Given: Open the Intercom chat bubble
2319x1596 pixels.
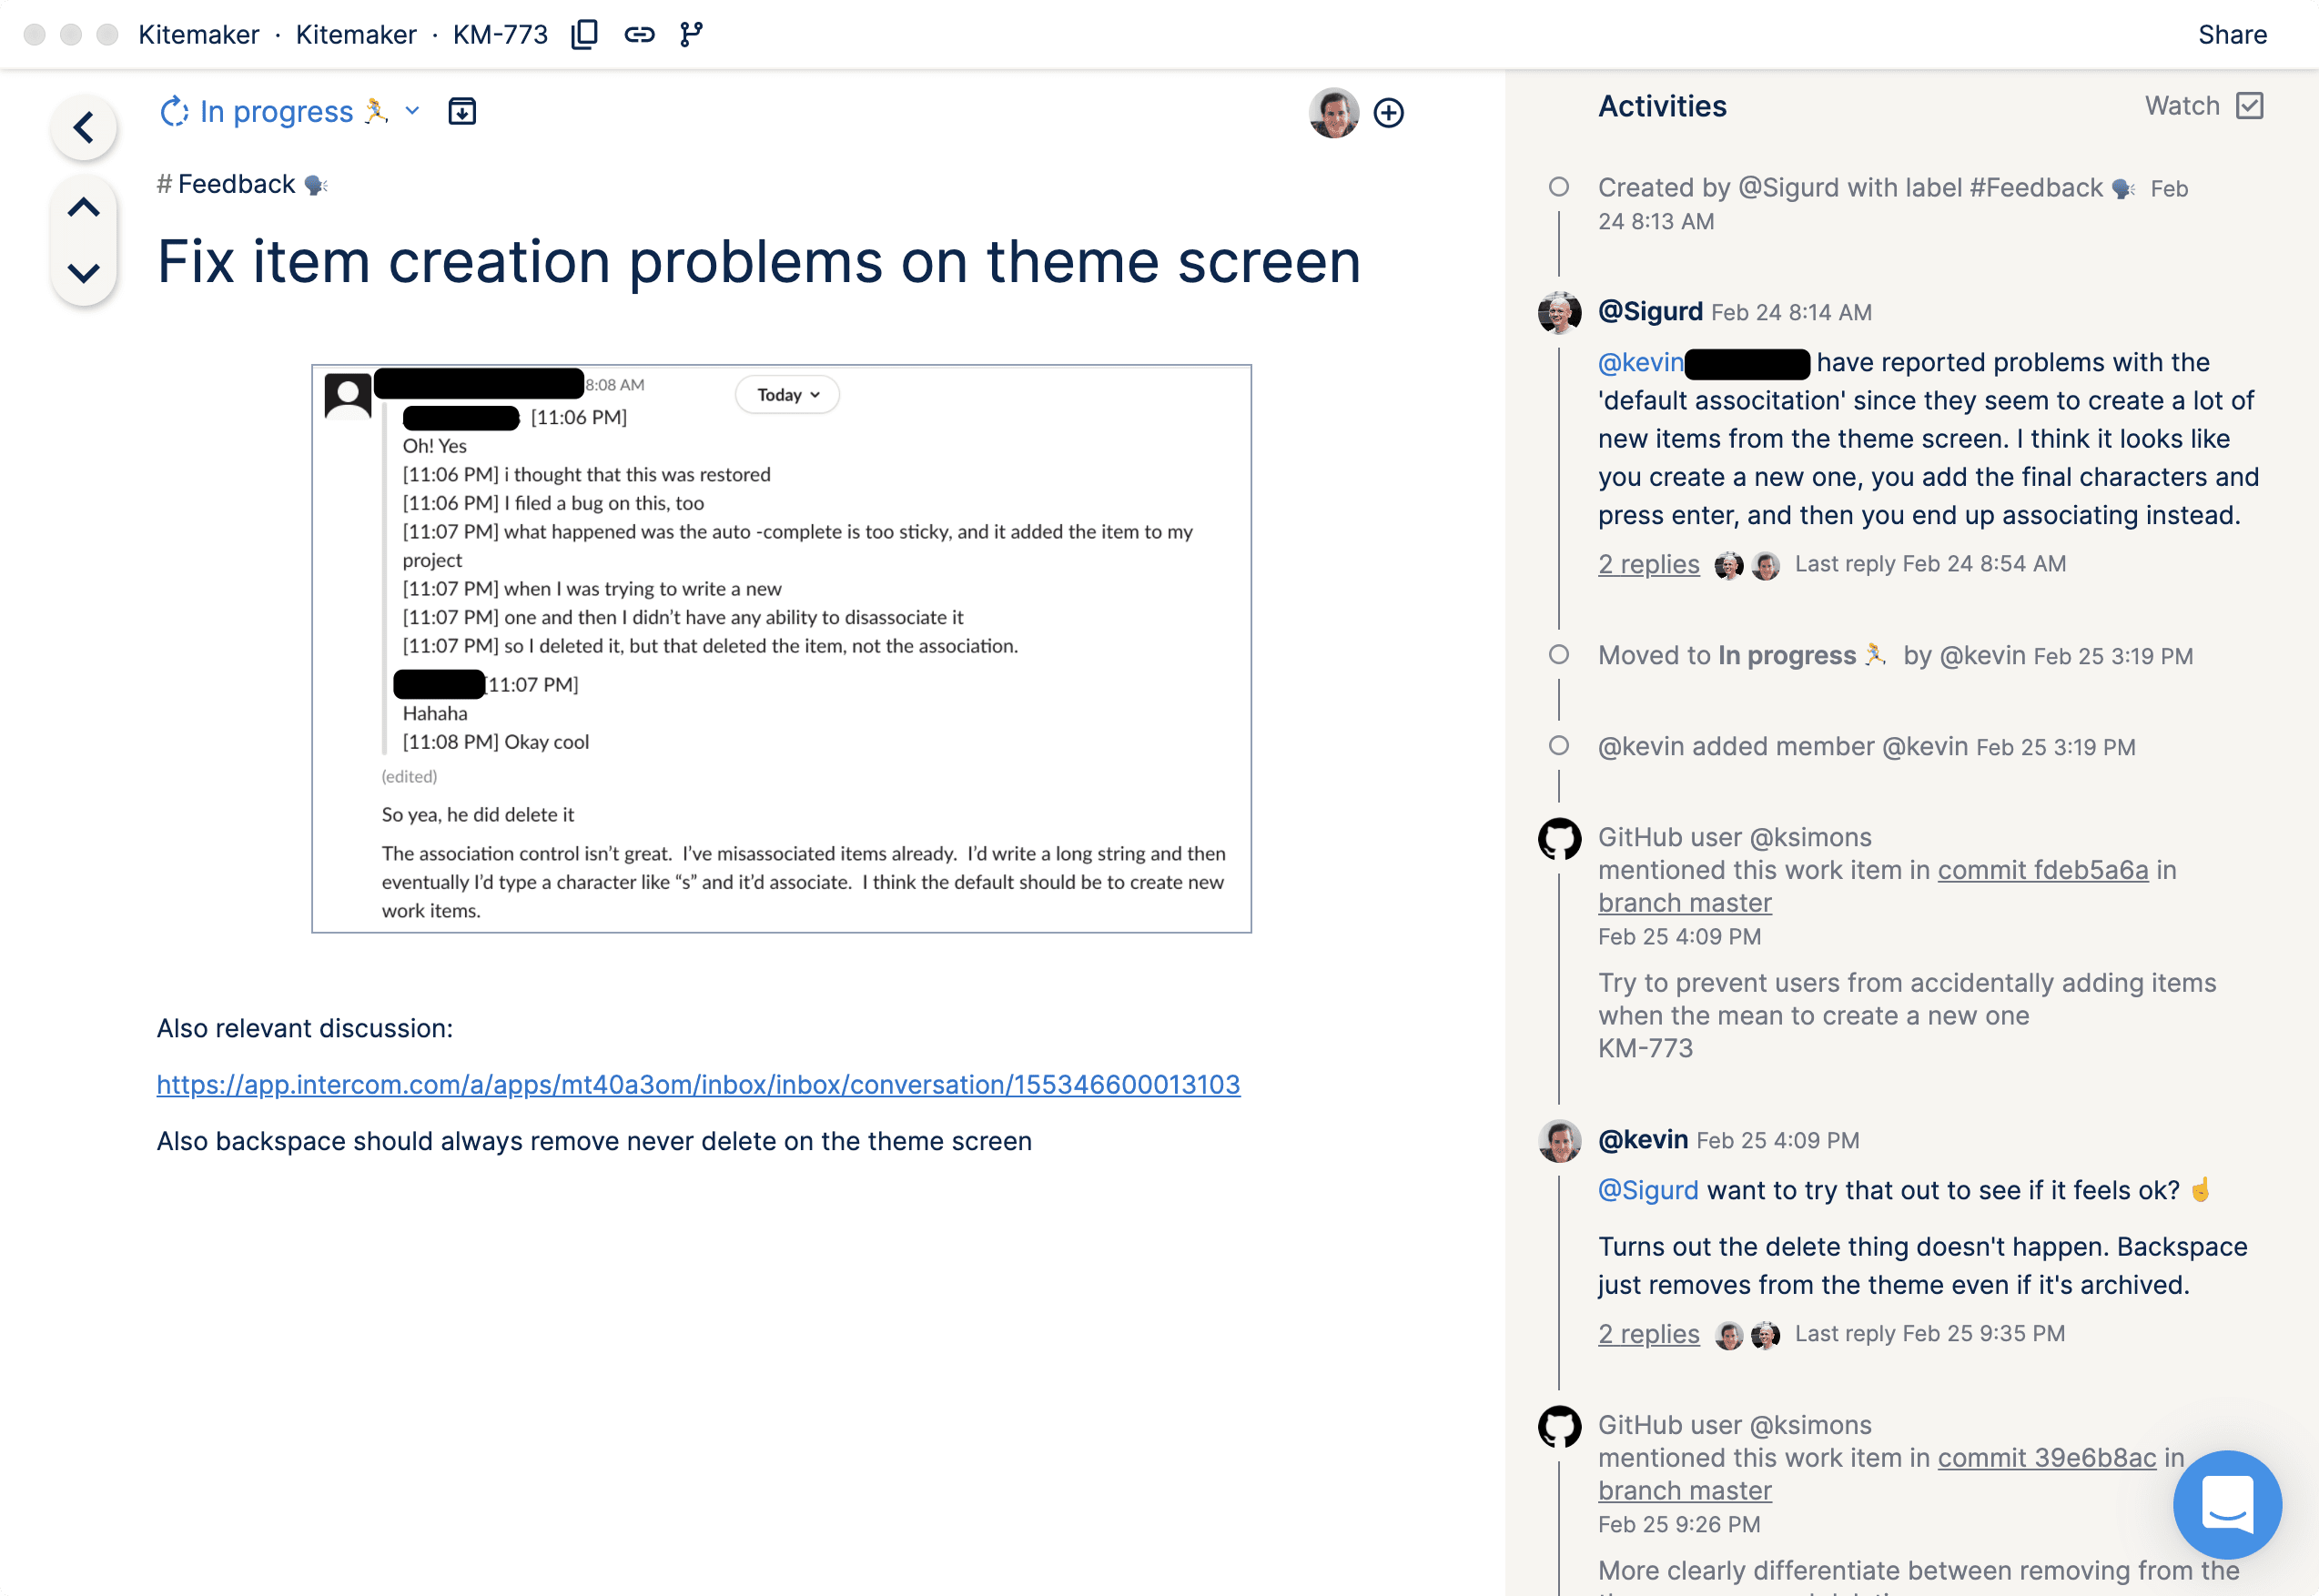Looking at the screenshot, I should (2227, 1505).
